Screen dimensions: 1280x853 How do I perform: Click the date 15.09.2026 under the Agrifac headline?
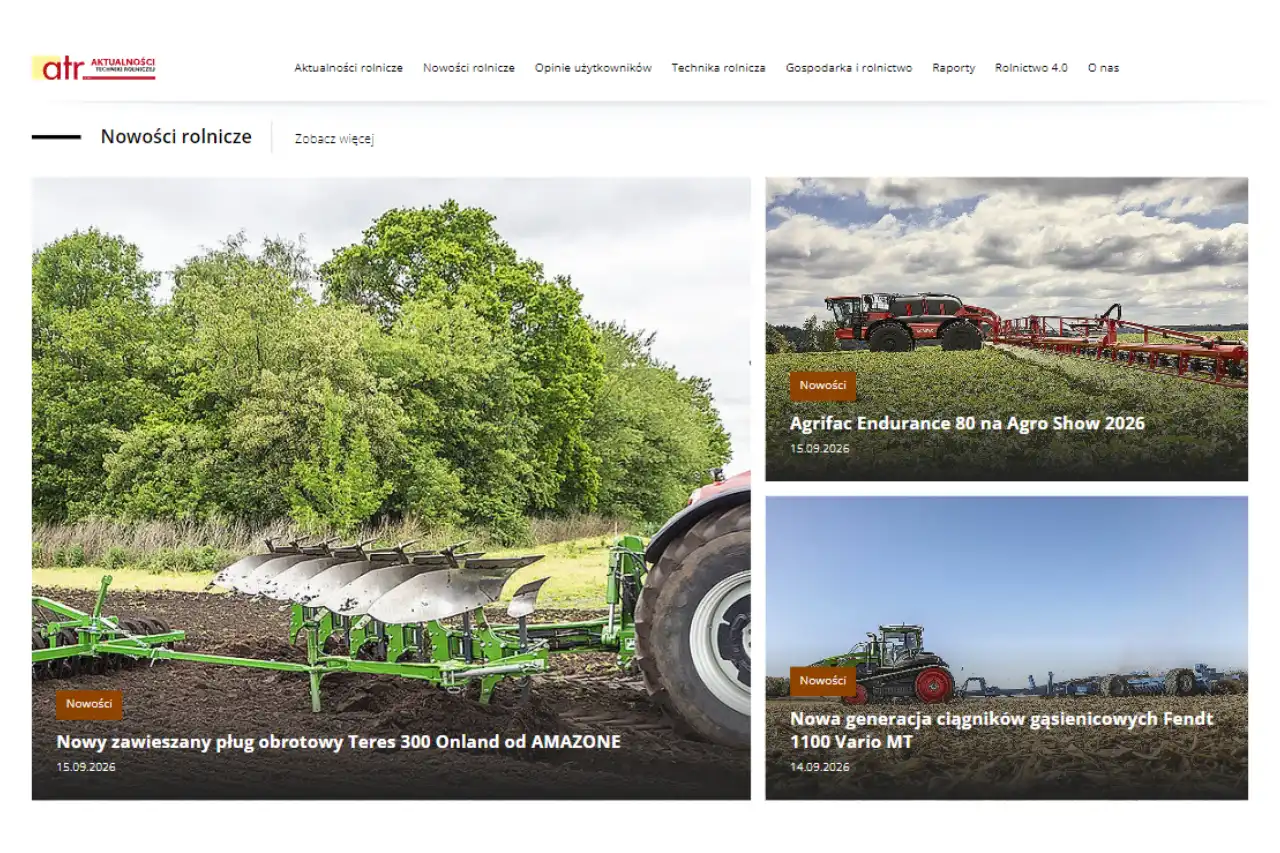click(820, 449)
